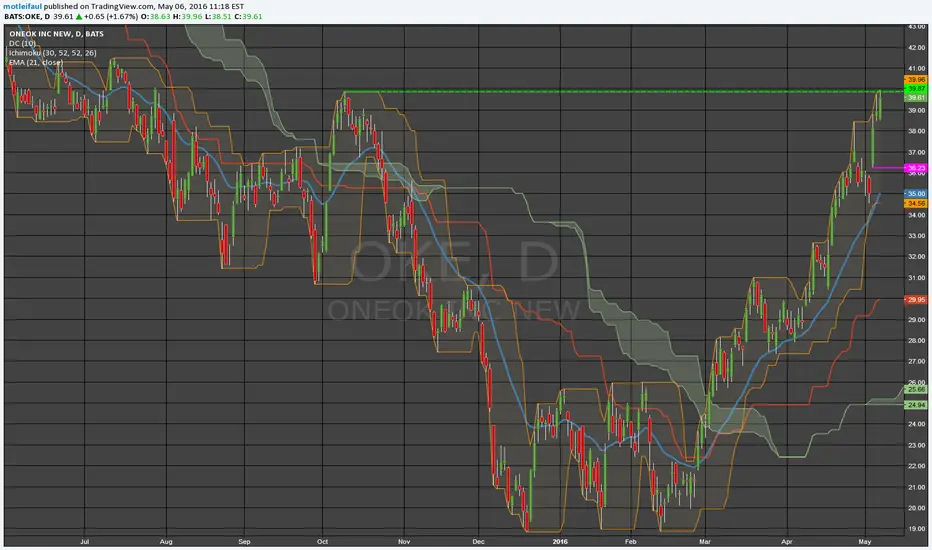Click the Mar label on time axis
The height and width of the screenshot is (550, 932).
pos(705,542)
